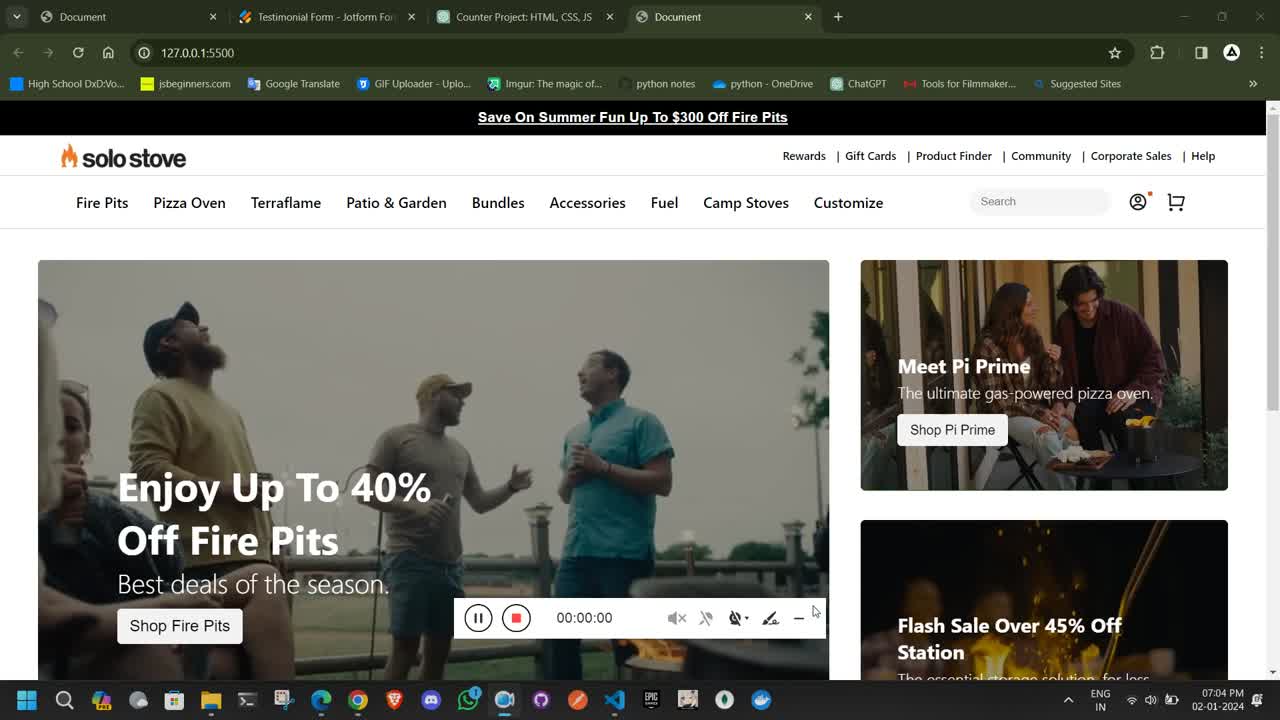This screenshot has height=720, width=1280.
Task: Go back with the browser back arrow
Action: point(18,53)
